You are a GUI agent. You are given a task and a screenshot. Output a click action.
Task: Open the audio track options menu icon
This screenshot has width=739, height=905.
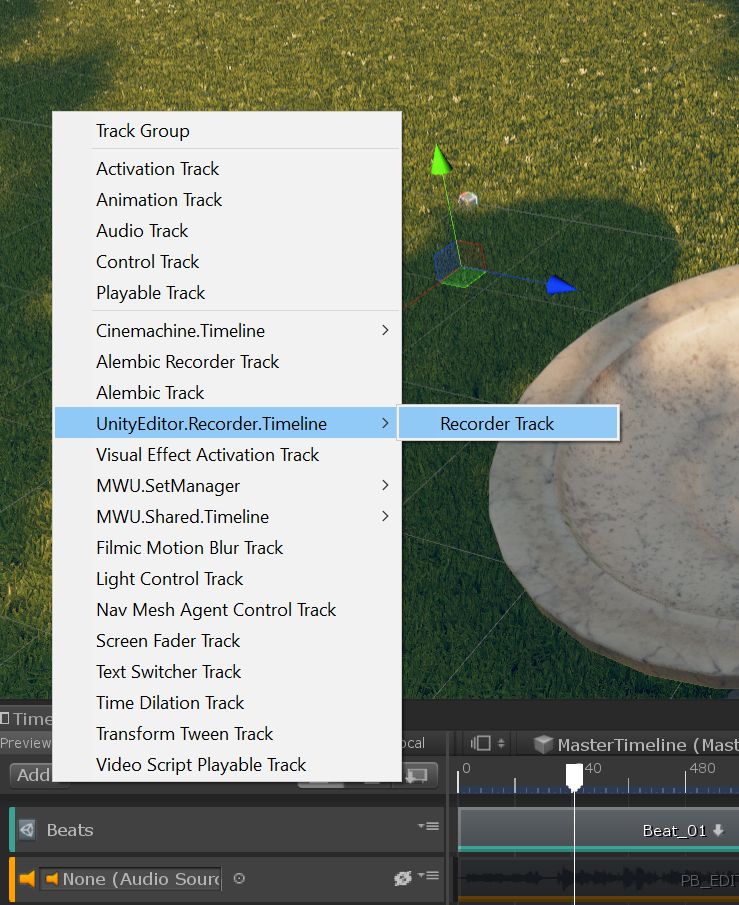[x=428, y=875]
